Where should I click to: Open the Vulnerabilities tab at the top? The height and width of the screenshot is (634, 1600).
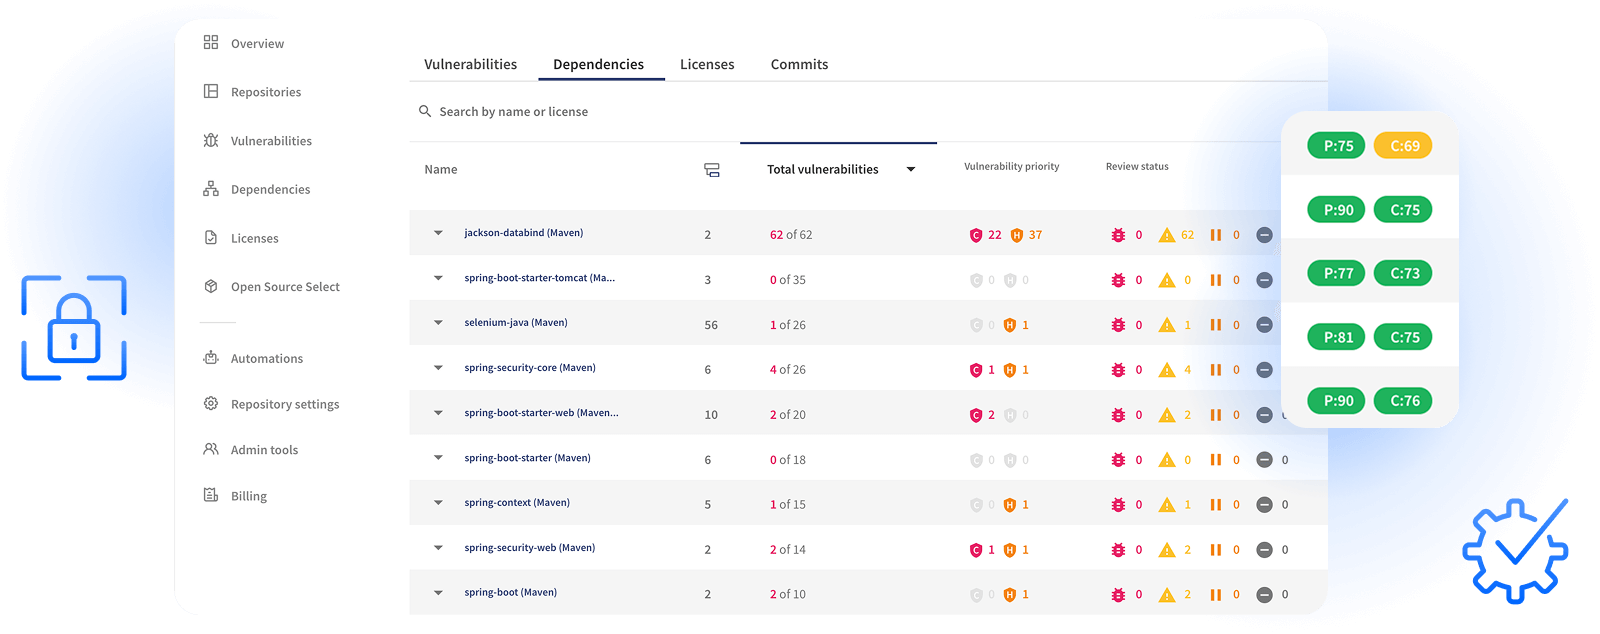(x=470, y=64)
